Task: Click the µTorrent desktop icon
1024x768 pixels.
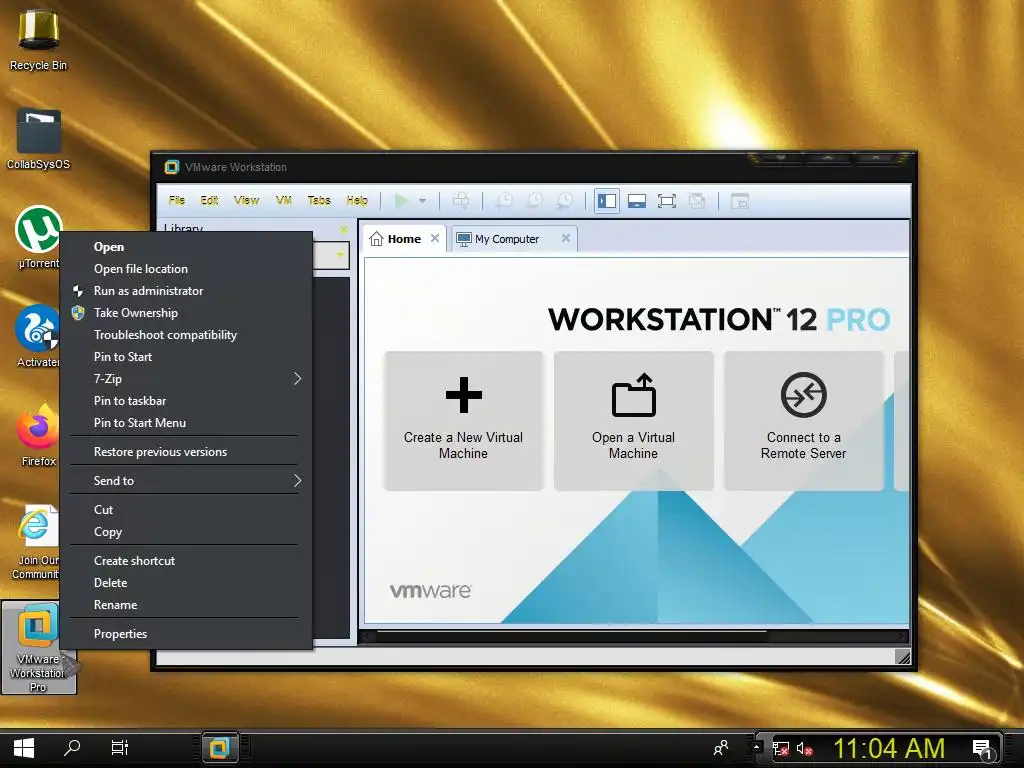Action: click(38, 238)
